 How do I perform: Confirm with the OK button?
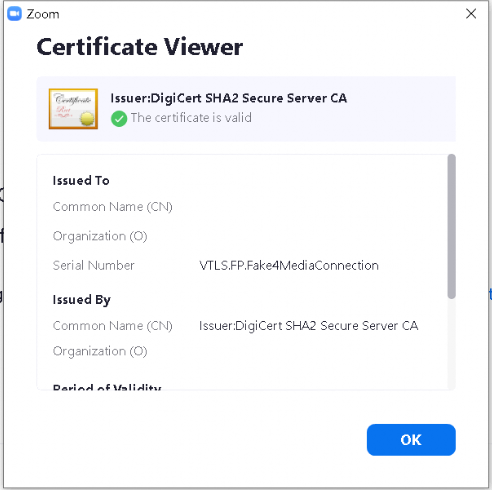(x=411, y=440)
